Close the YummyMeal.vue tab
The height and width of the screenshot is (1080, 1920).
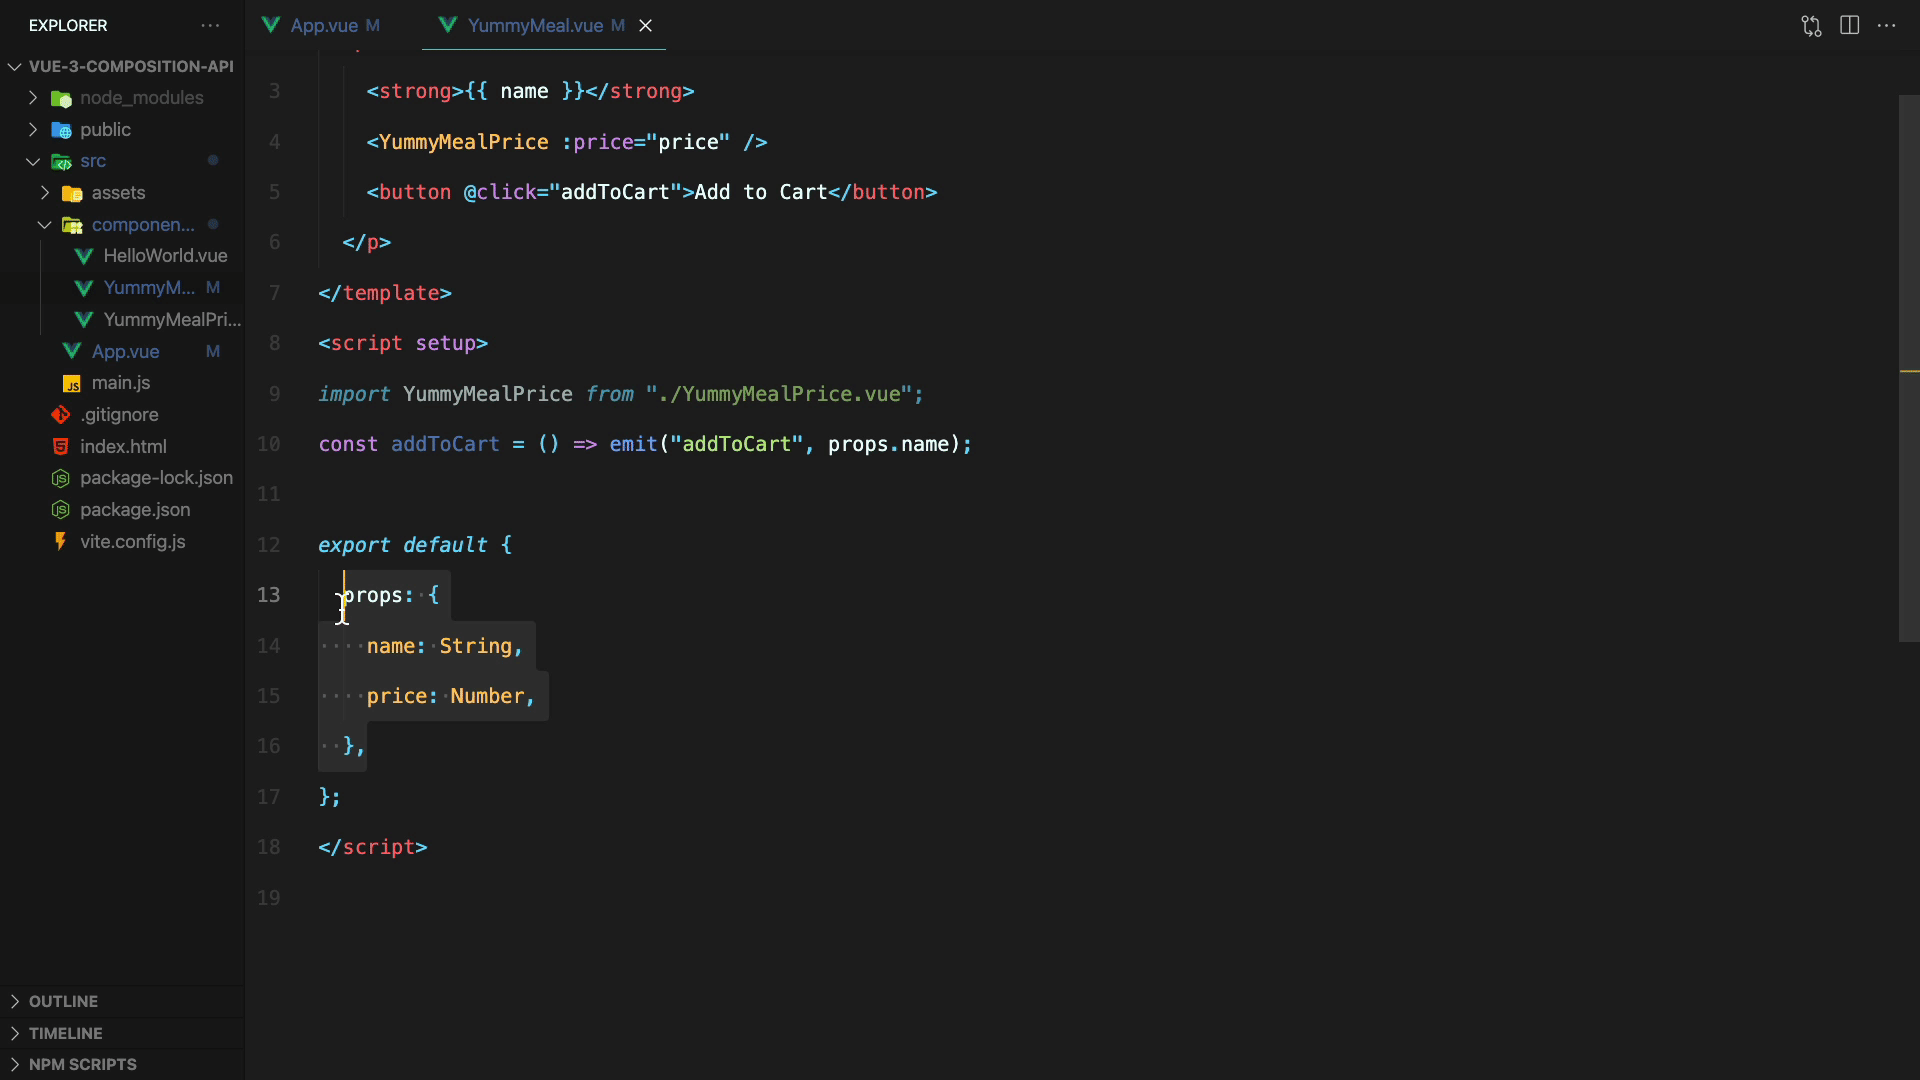[x=646, y=26]
